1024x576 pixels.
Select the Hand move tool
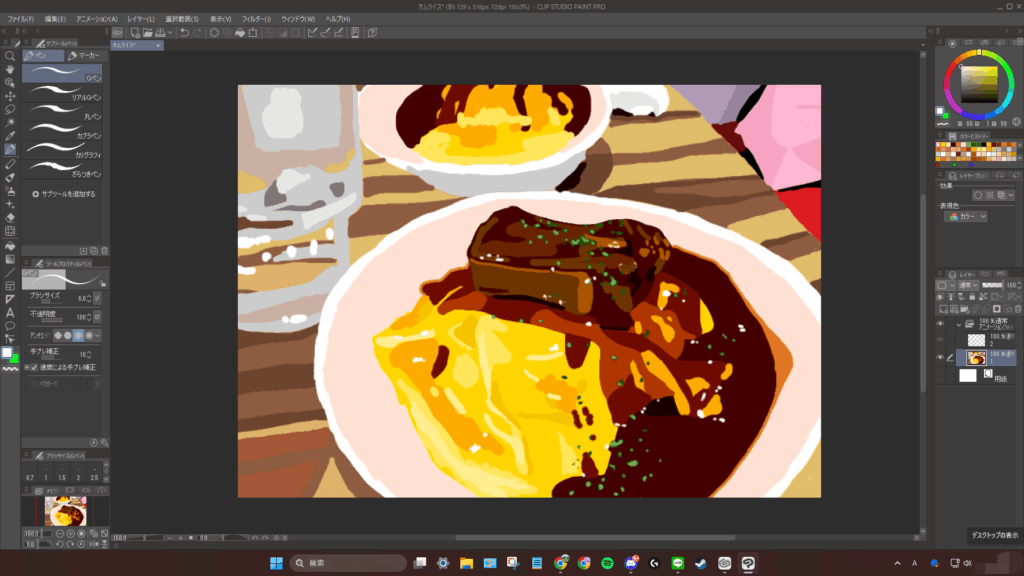tap(10, 69)
